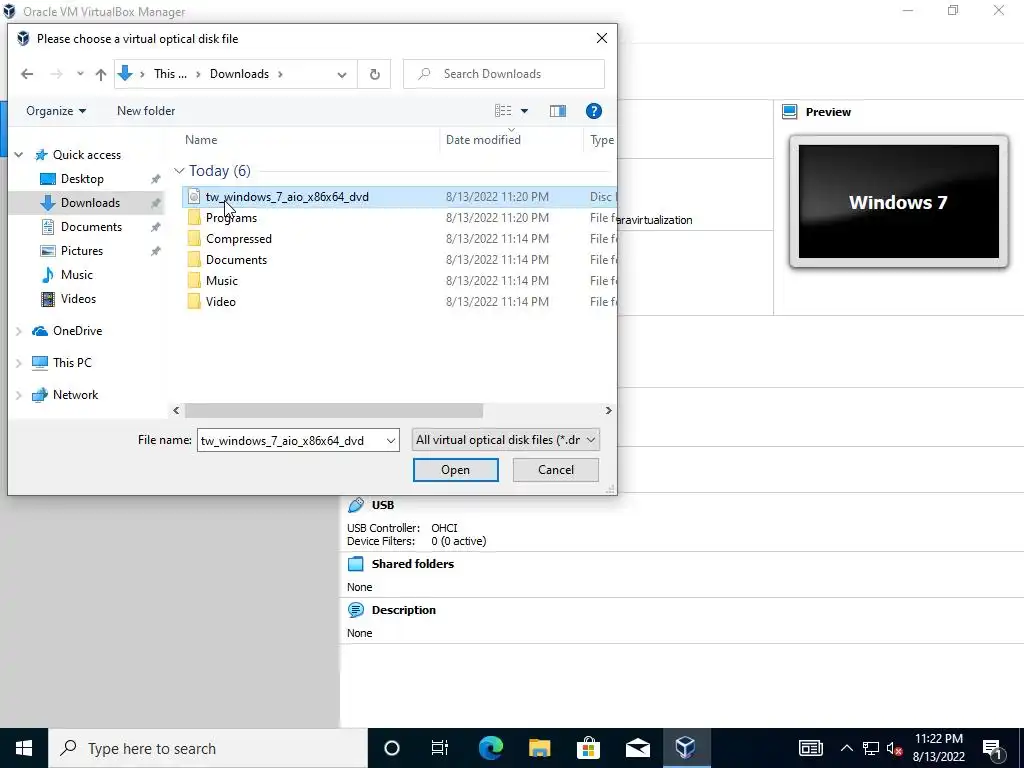The height and width of the screenshot is (768, 1024).
Task: Open Microsoft Store from the taskbar
Action: tap(588, 748)
